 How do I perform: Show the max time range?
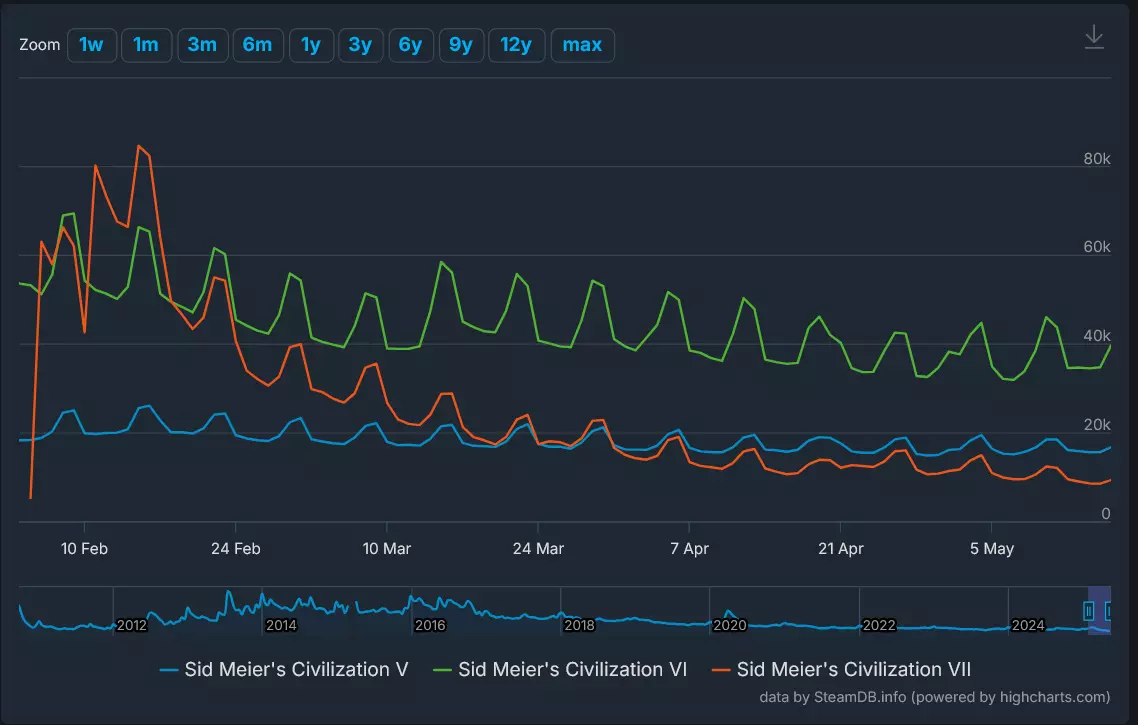[582, 45]
